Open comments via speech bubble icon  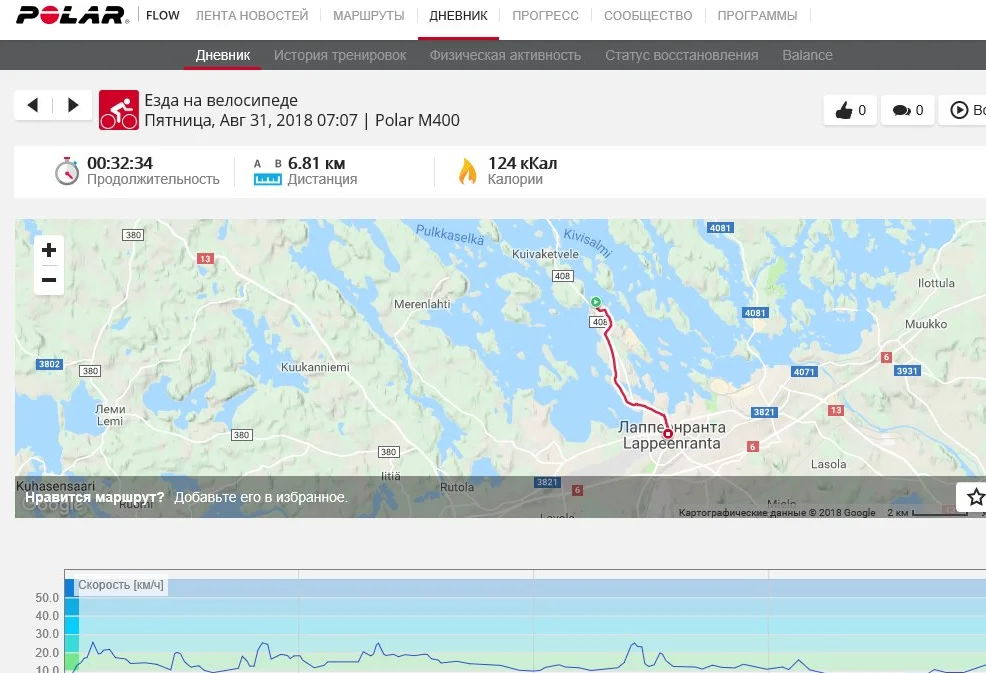click(907, 110)
